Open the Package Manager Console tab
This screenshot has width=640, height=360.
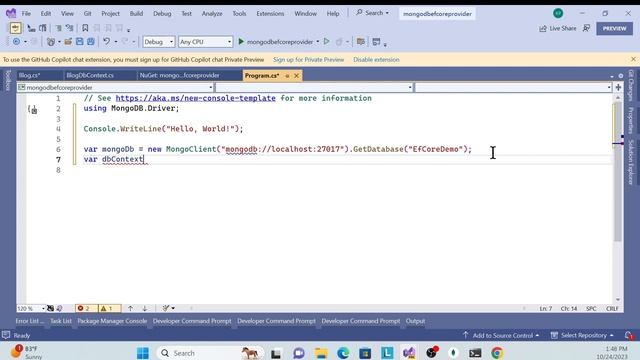112,321
